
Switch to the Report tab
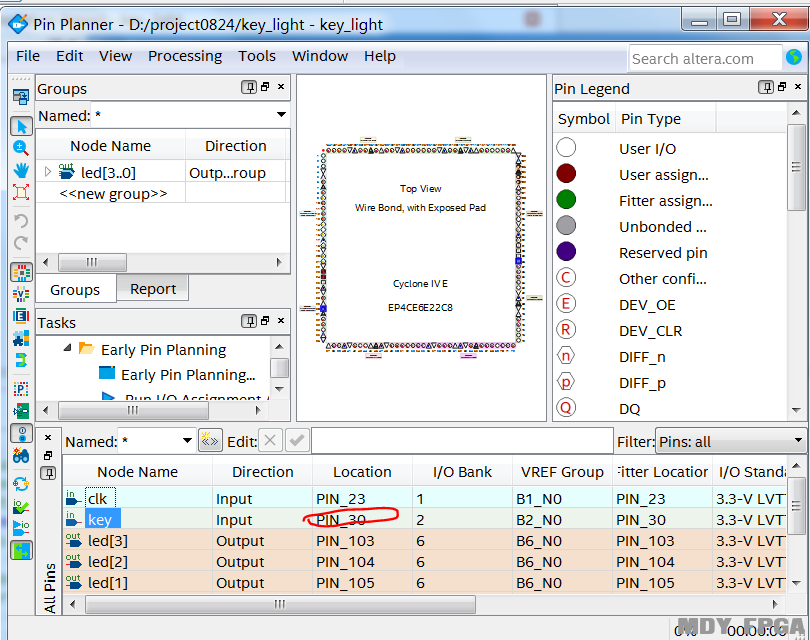[x=153, y=289]
